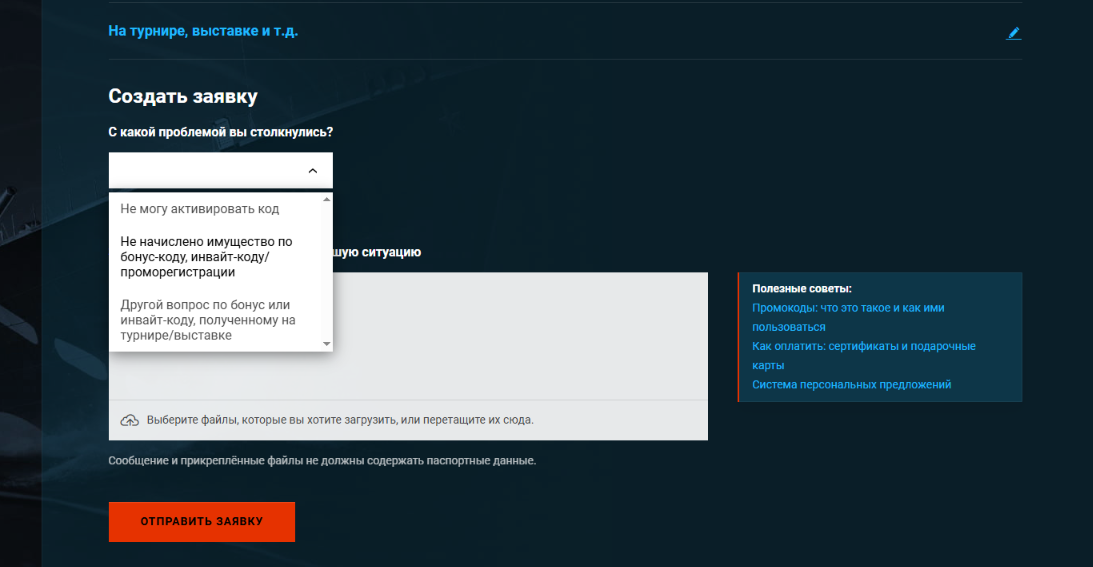Click the dropdown chevron arrow

click(x=313, y=171)
